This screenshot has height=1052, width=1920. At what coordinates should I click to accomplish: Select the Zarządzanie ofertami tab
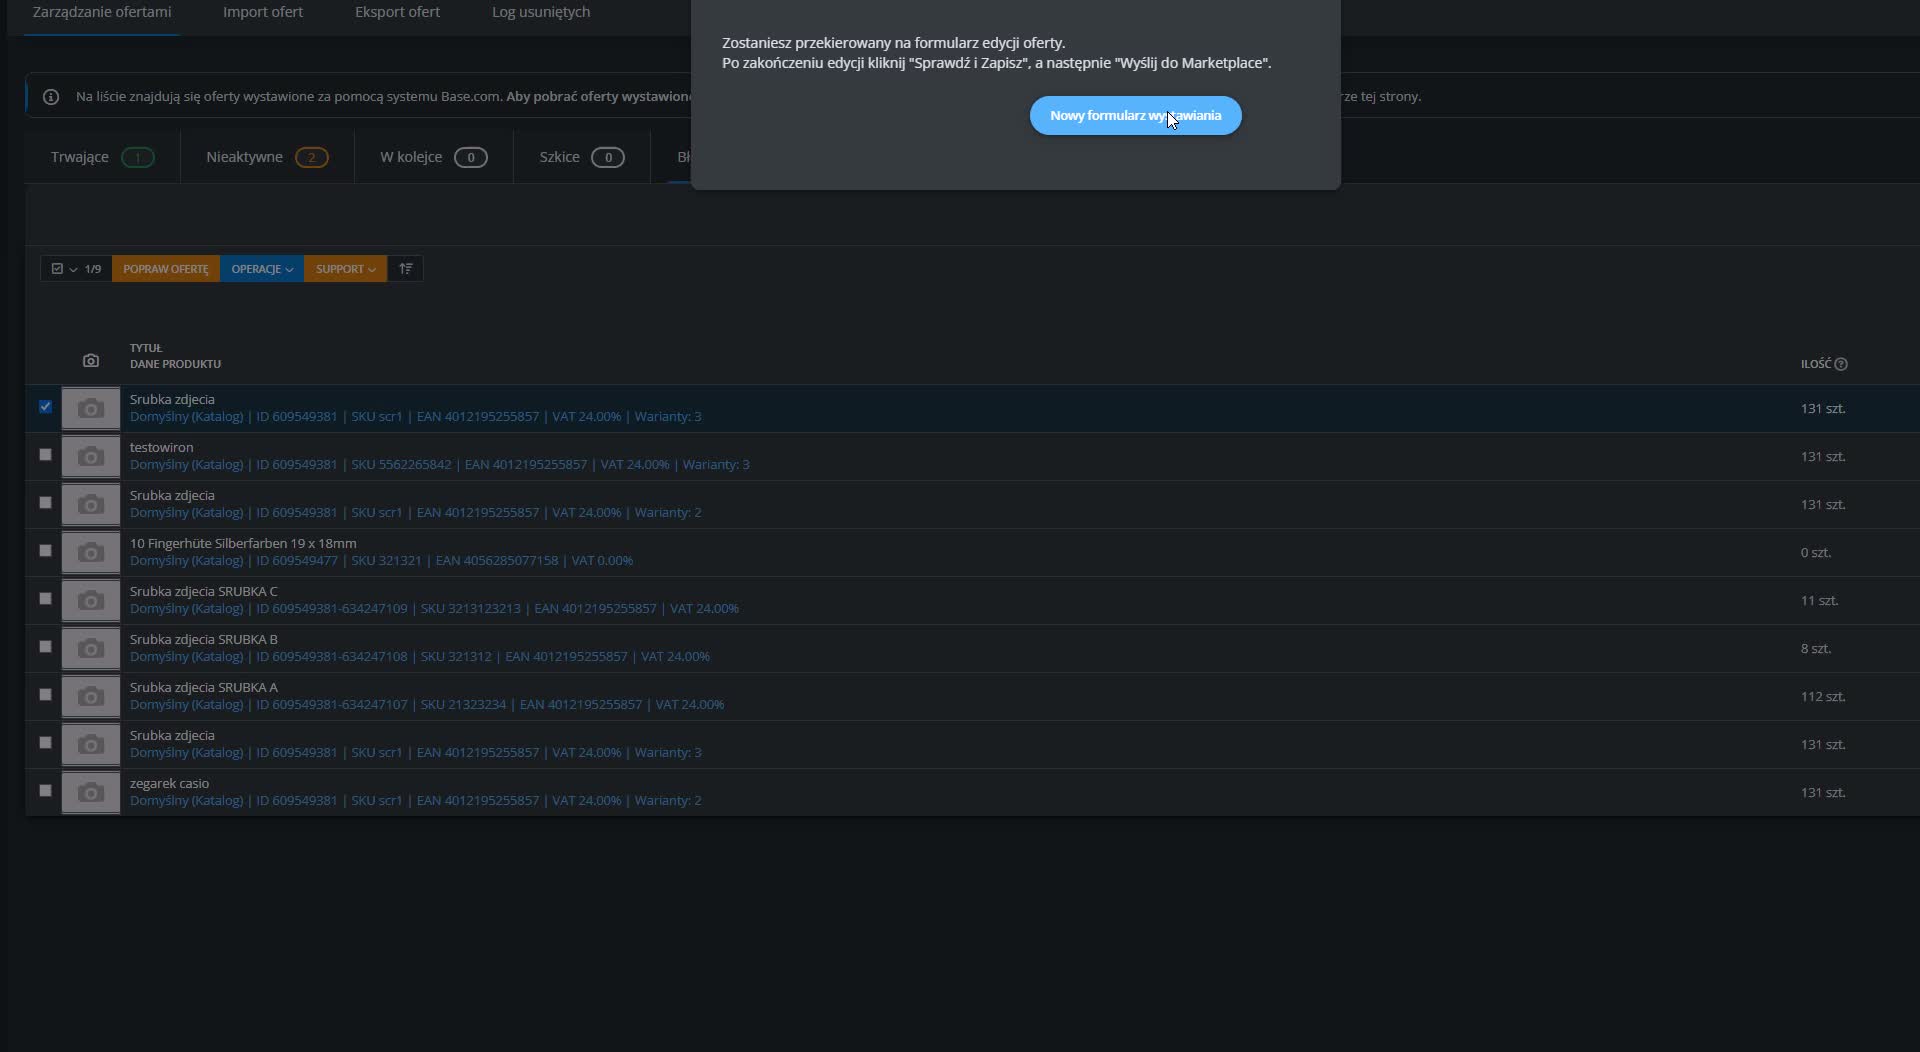click(102, 12)
